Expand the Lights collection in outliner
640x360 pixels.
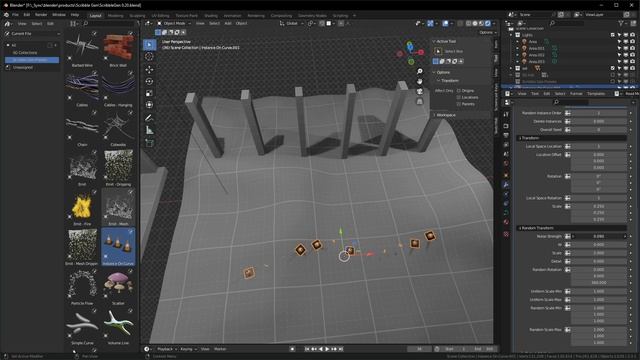point(511,35)
